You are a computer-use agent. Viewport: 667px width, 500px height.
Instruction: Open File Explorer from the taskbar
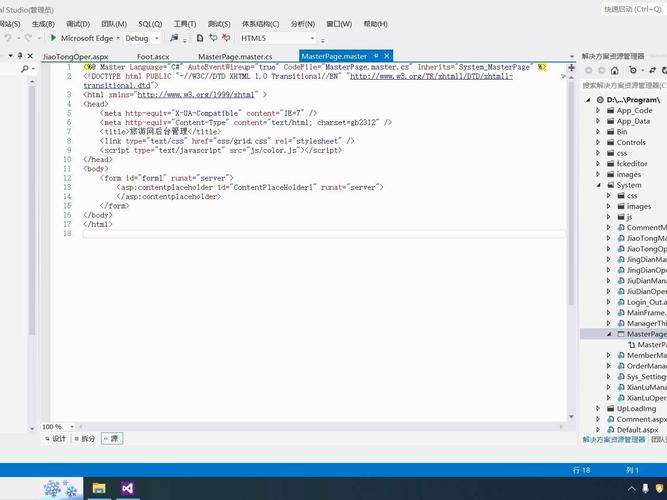99,488
